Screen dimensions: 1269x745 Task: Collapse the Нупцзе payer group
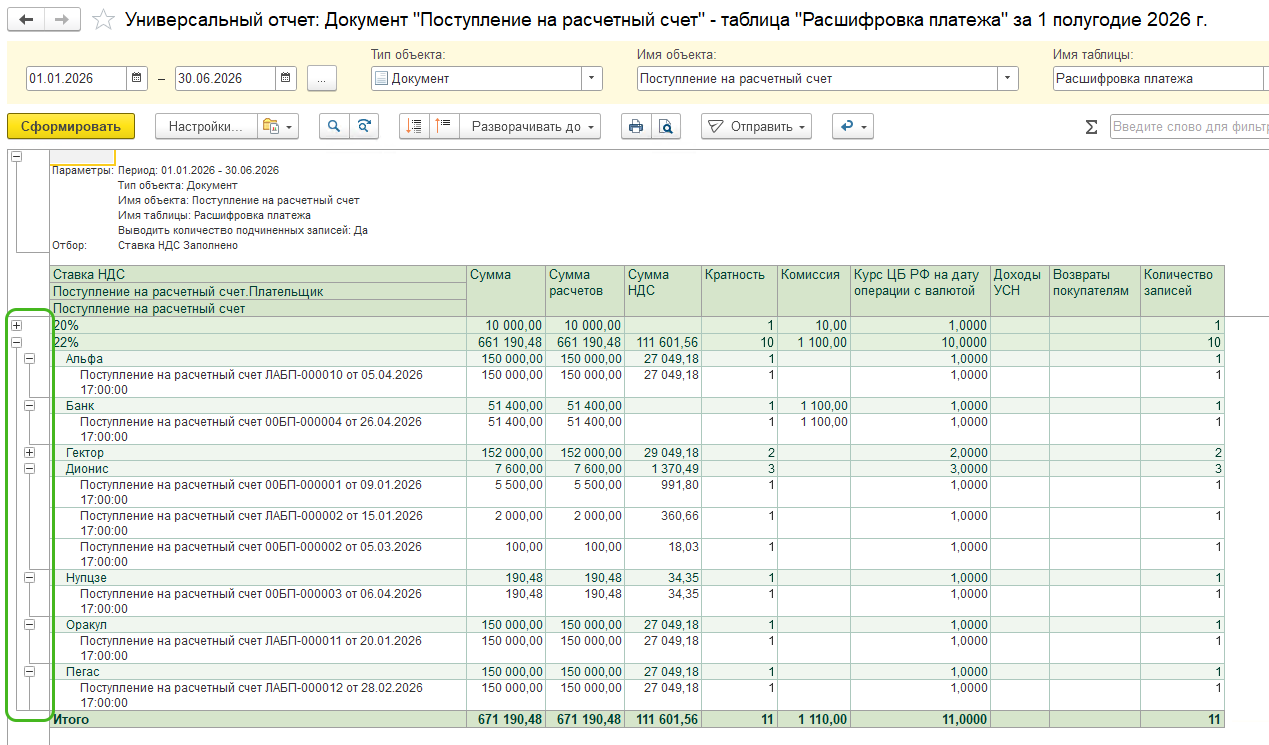click(x=30, y=577)
